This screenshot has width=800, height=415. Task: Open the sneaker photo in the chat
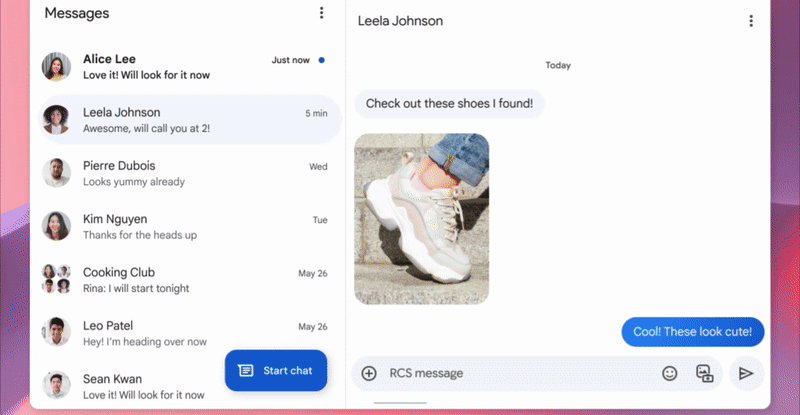[421, 219]
